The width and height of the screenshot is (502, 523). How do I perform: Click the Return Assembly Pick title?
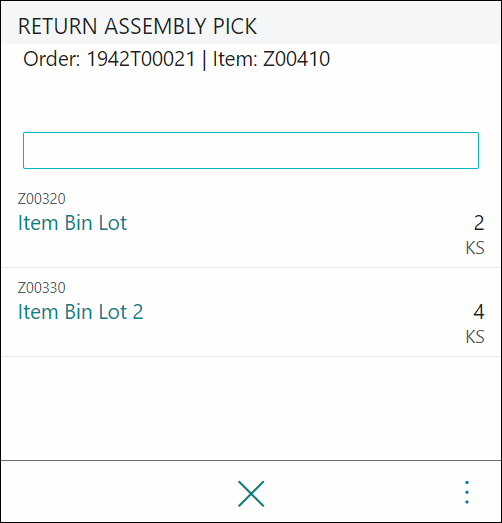pos(137,26)
